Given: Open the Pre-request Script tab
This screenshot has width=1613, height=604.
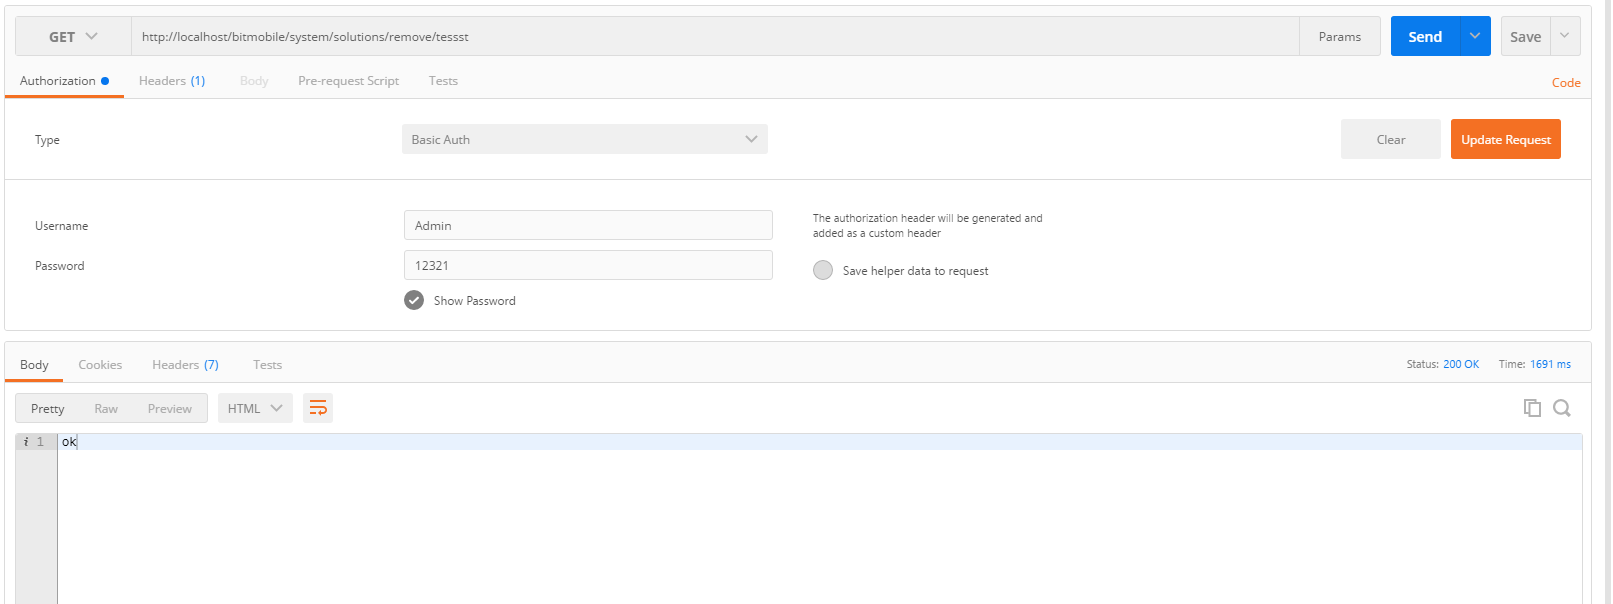Looking at the screenshot, I should pyautogui.click(x=348, y=81).
